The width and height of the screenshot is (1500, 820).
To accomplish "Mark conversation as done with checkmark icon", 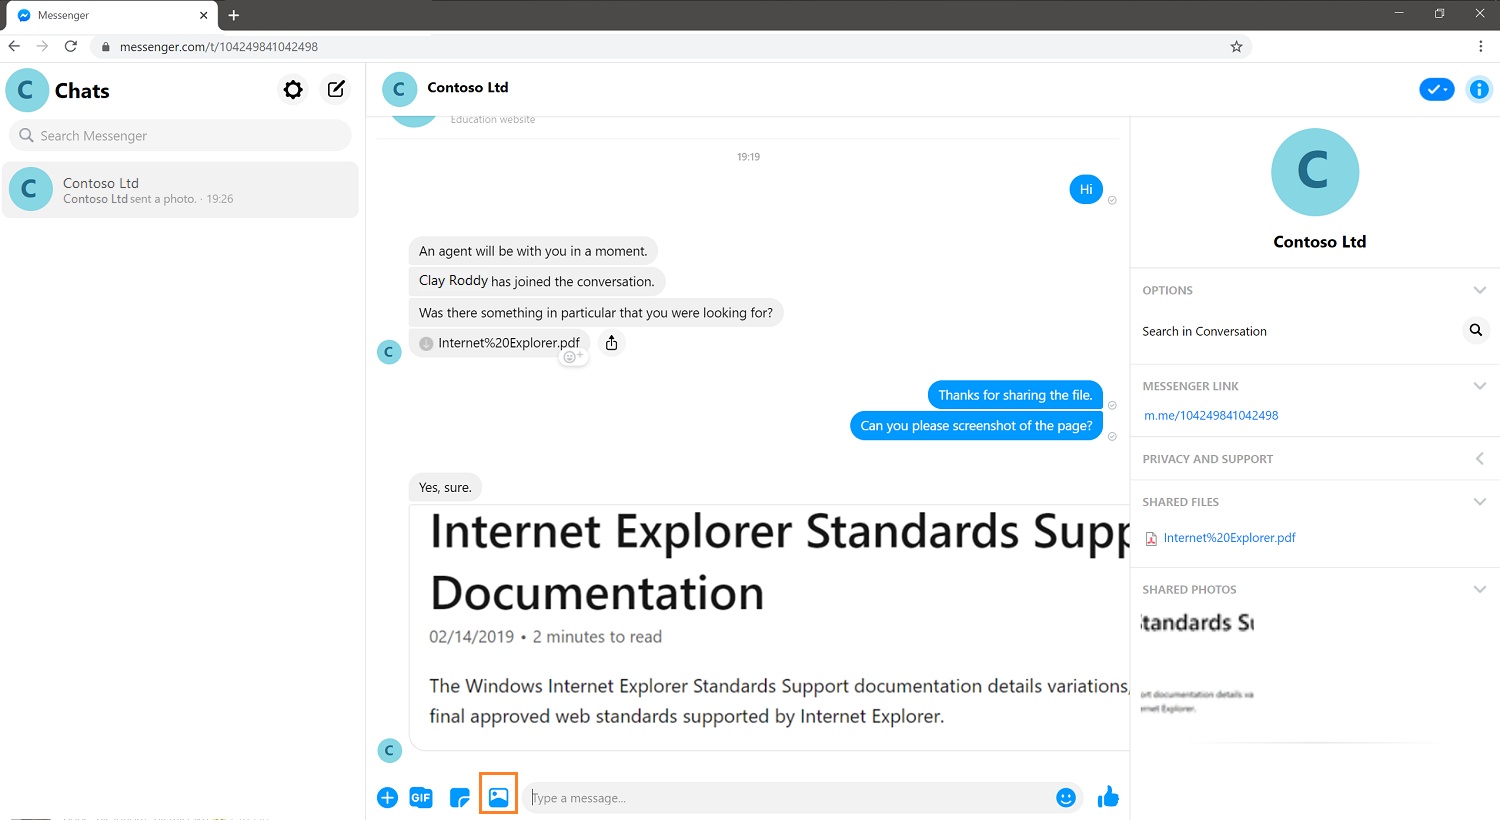I will click(x=1437, y=89).
